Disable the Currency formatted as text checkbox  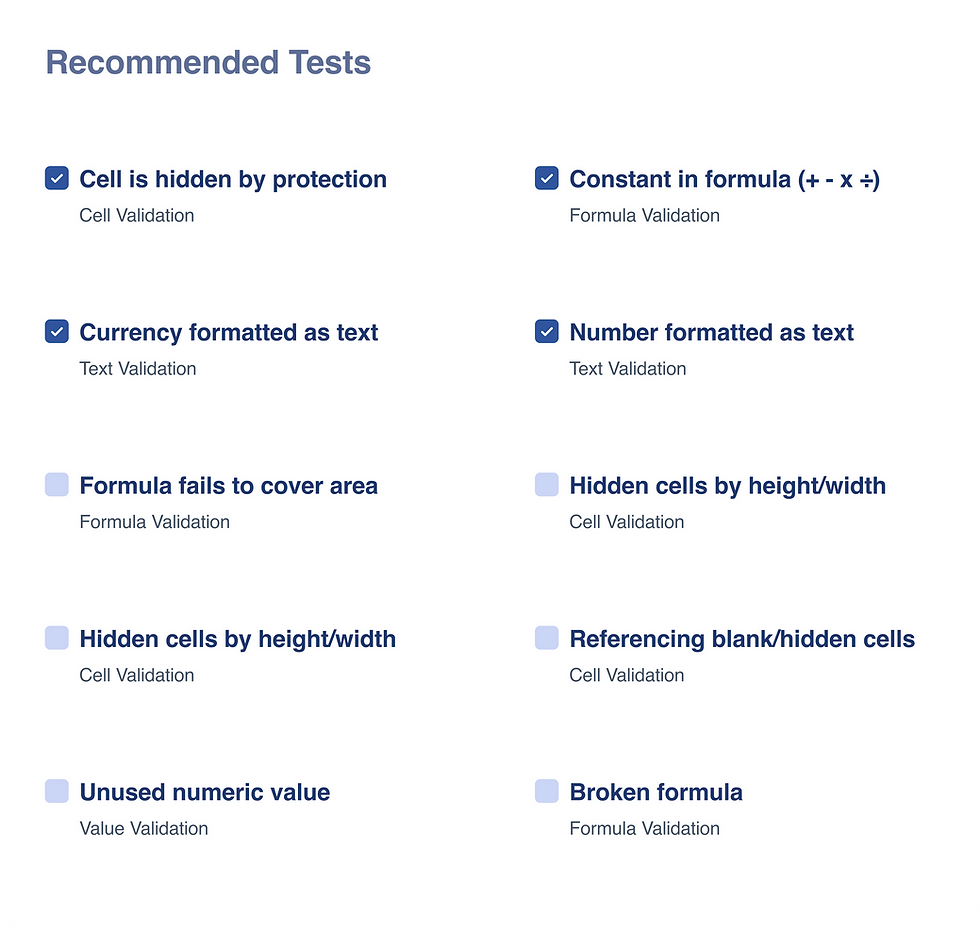click(57, 332)
